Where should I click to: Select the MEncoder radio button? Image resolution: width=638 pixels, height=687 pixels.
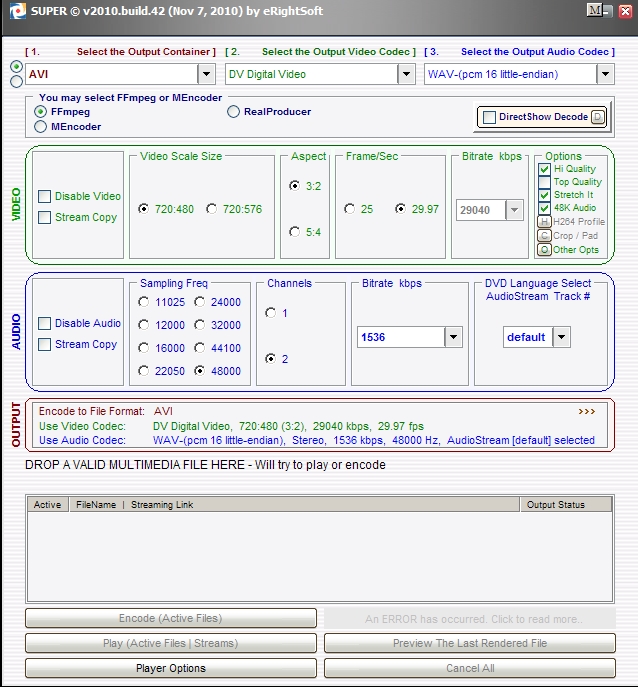click(40, 127)
